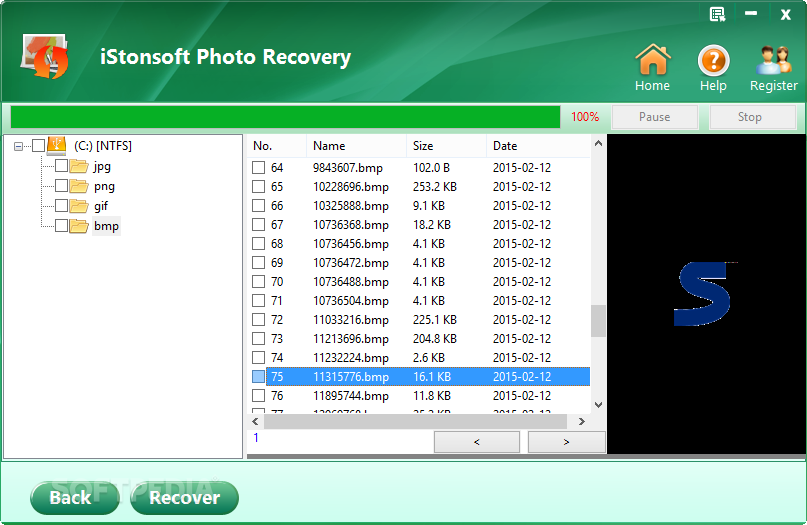The height and width of the screenshot is (525, 807).
Task: Check the gif folder checkbox
Action: pyautogui.click(x=61, y=205)
